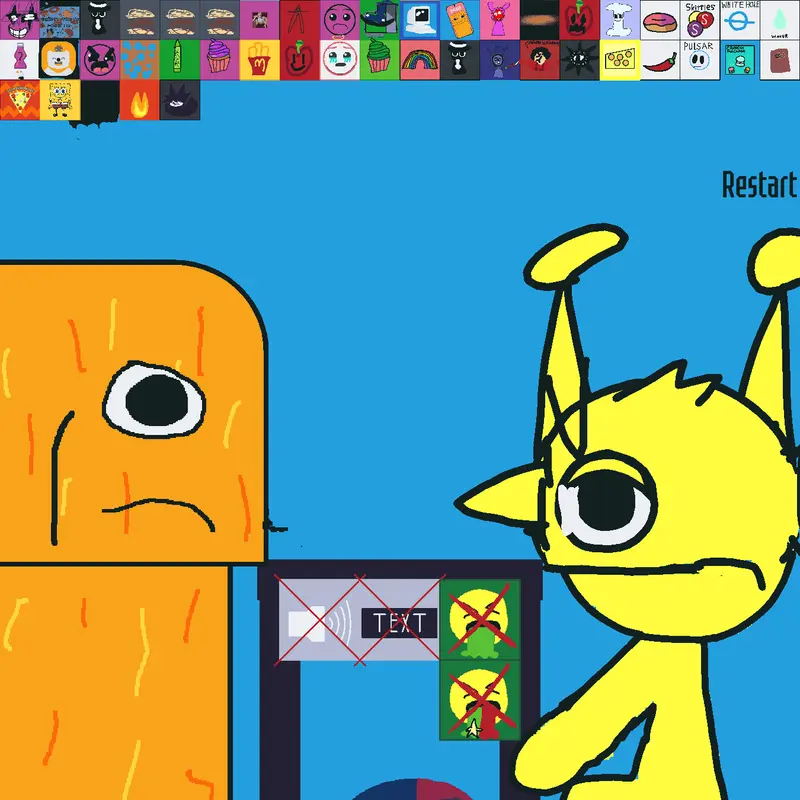This screenshot has width=800, height=800.
Task: Pick the Skittles character tile
Action: 699,20
